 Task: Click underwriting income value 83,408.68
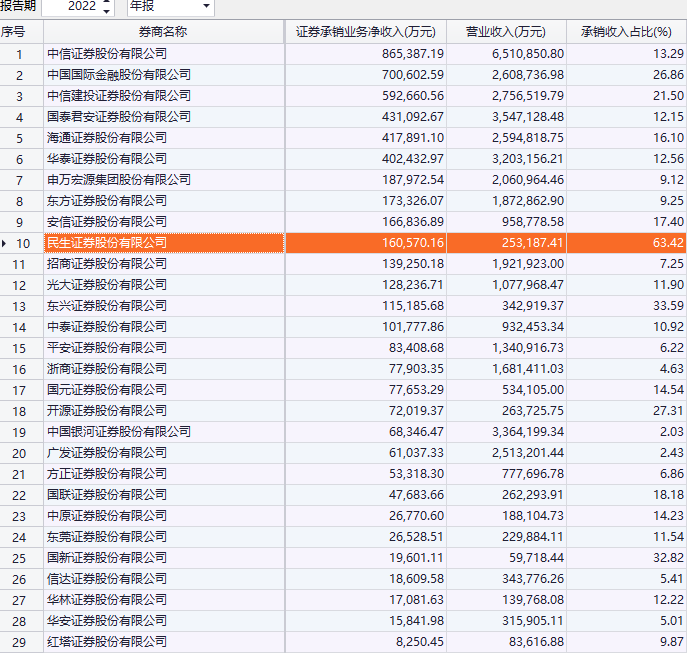pyautogui.click(x=416, y=348)
